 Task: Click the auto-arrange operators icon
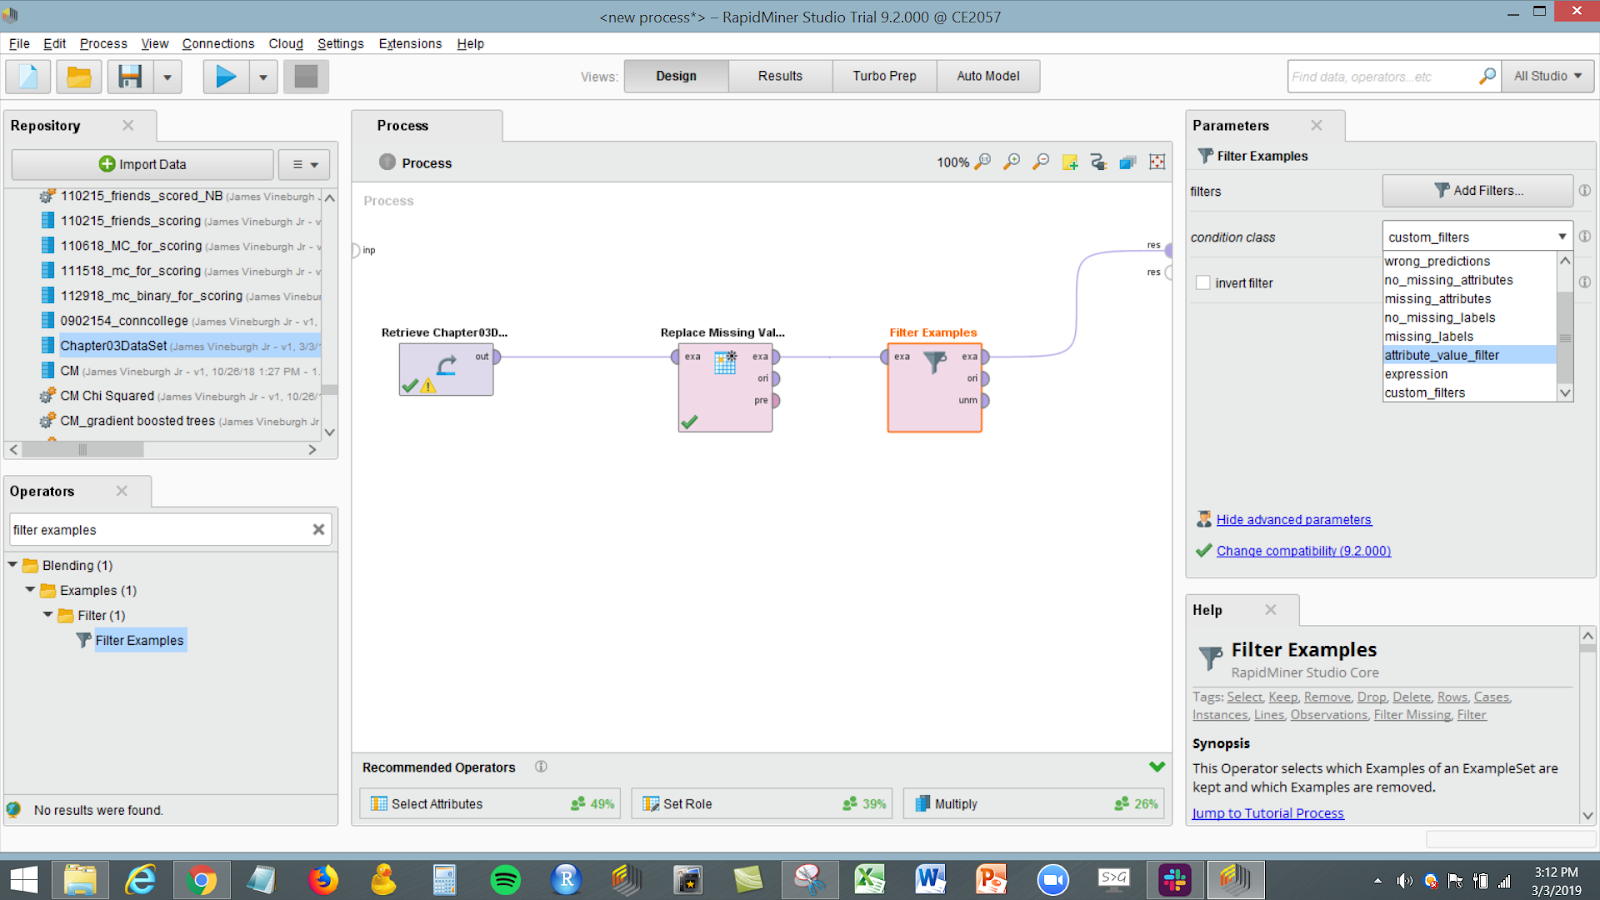point(1128,162)
